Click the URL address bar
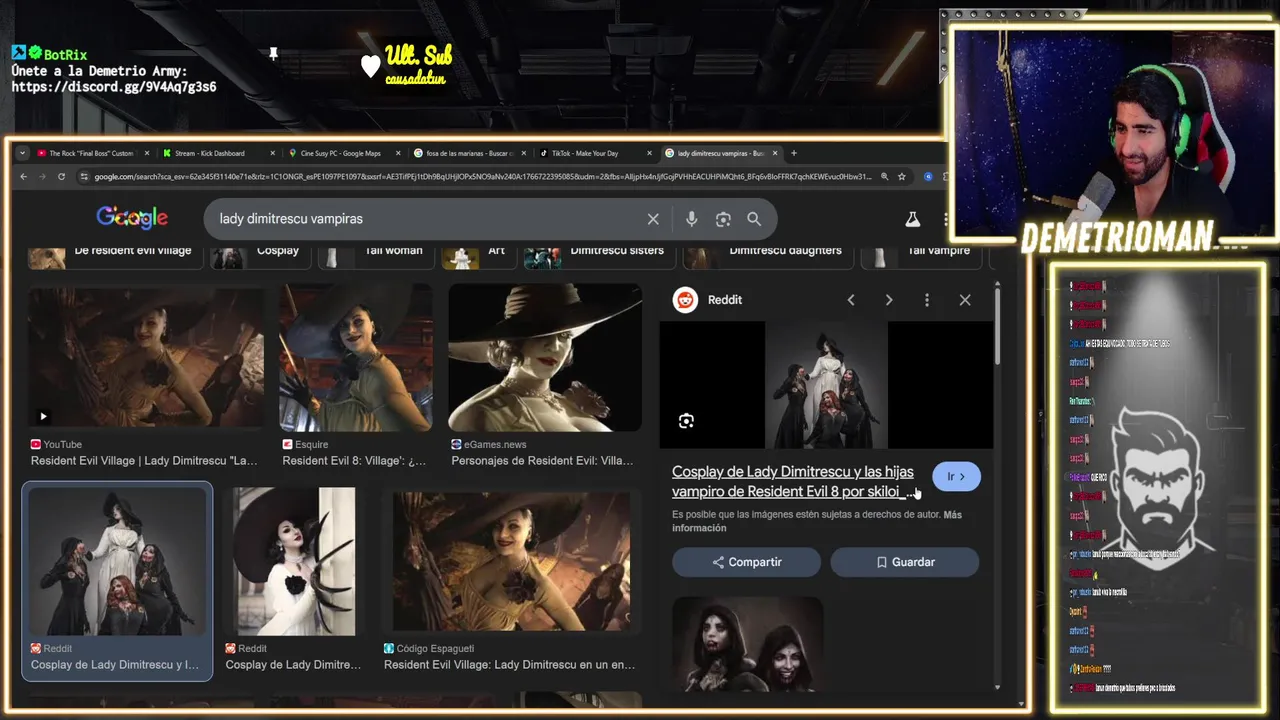 pyautogui.click(x=482, y=177)
